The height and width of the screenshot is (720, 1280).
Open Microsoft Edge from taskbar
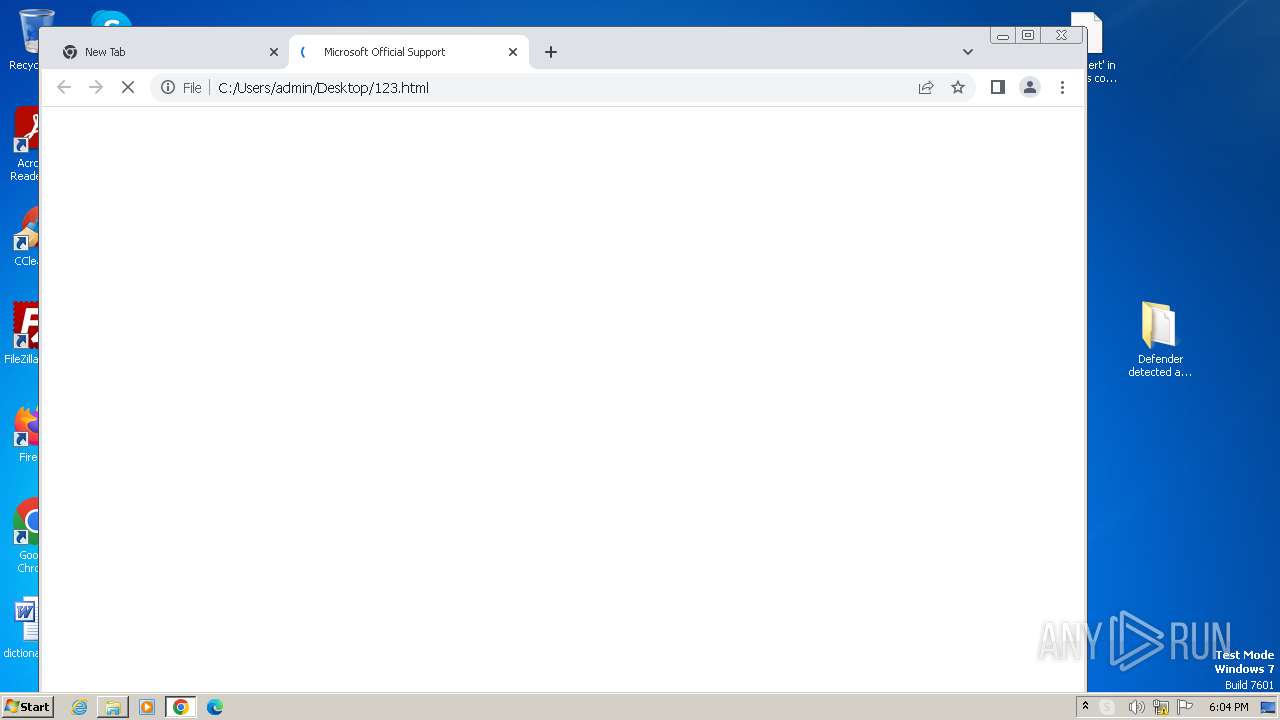215,707
